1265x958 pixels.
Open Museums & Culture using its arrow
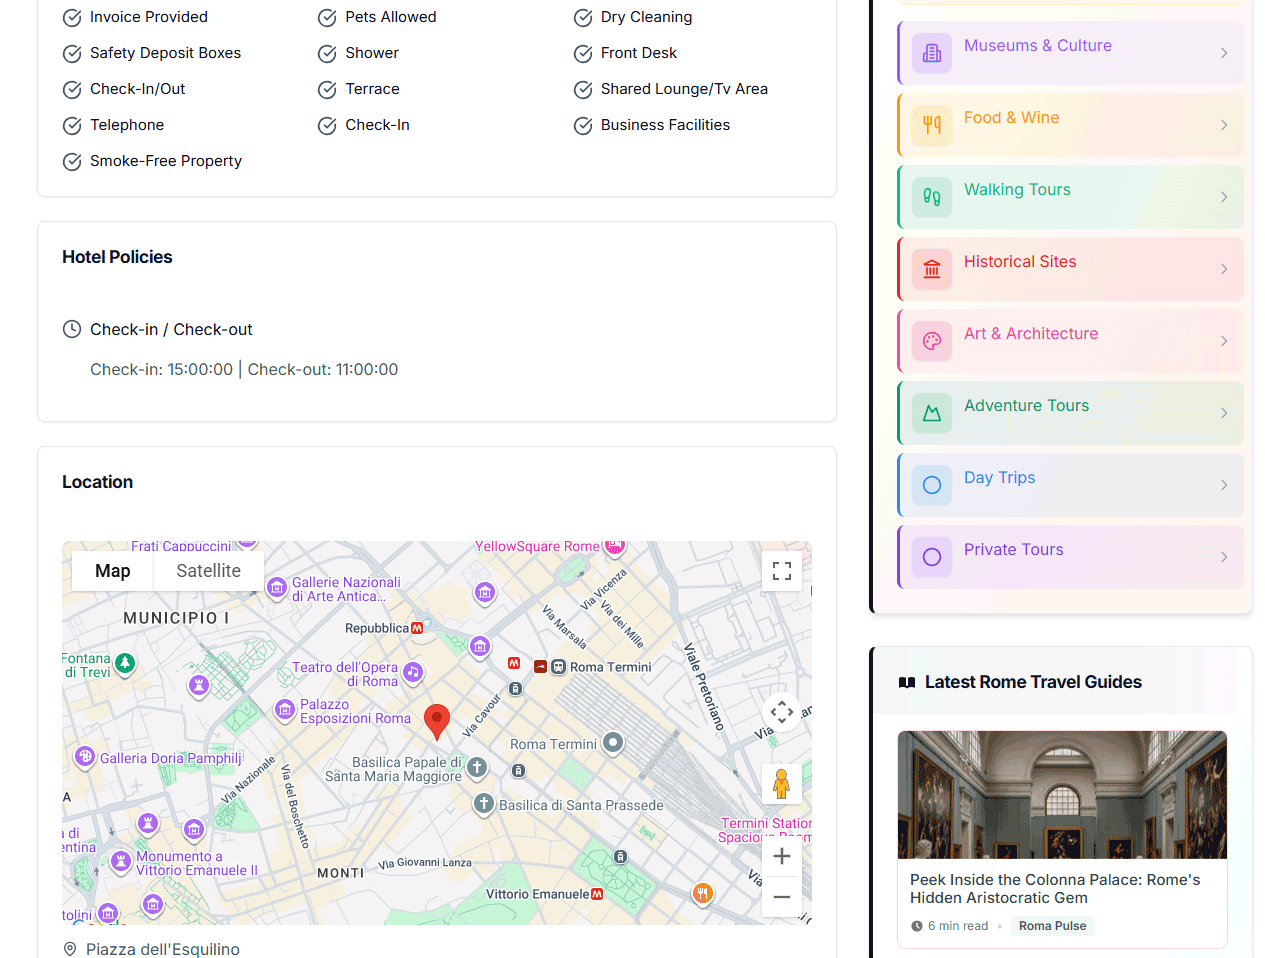coord(1224,53)
